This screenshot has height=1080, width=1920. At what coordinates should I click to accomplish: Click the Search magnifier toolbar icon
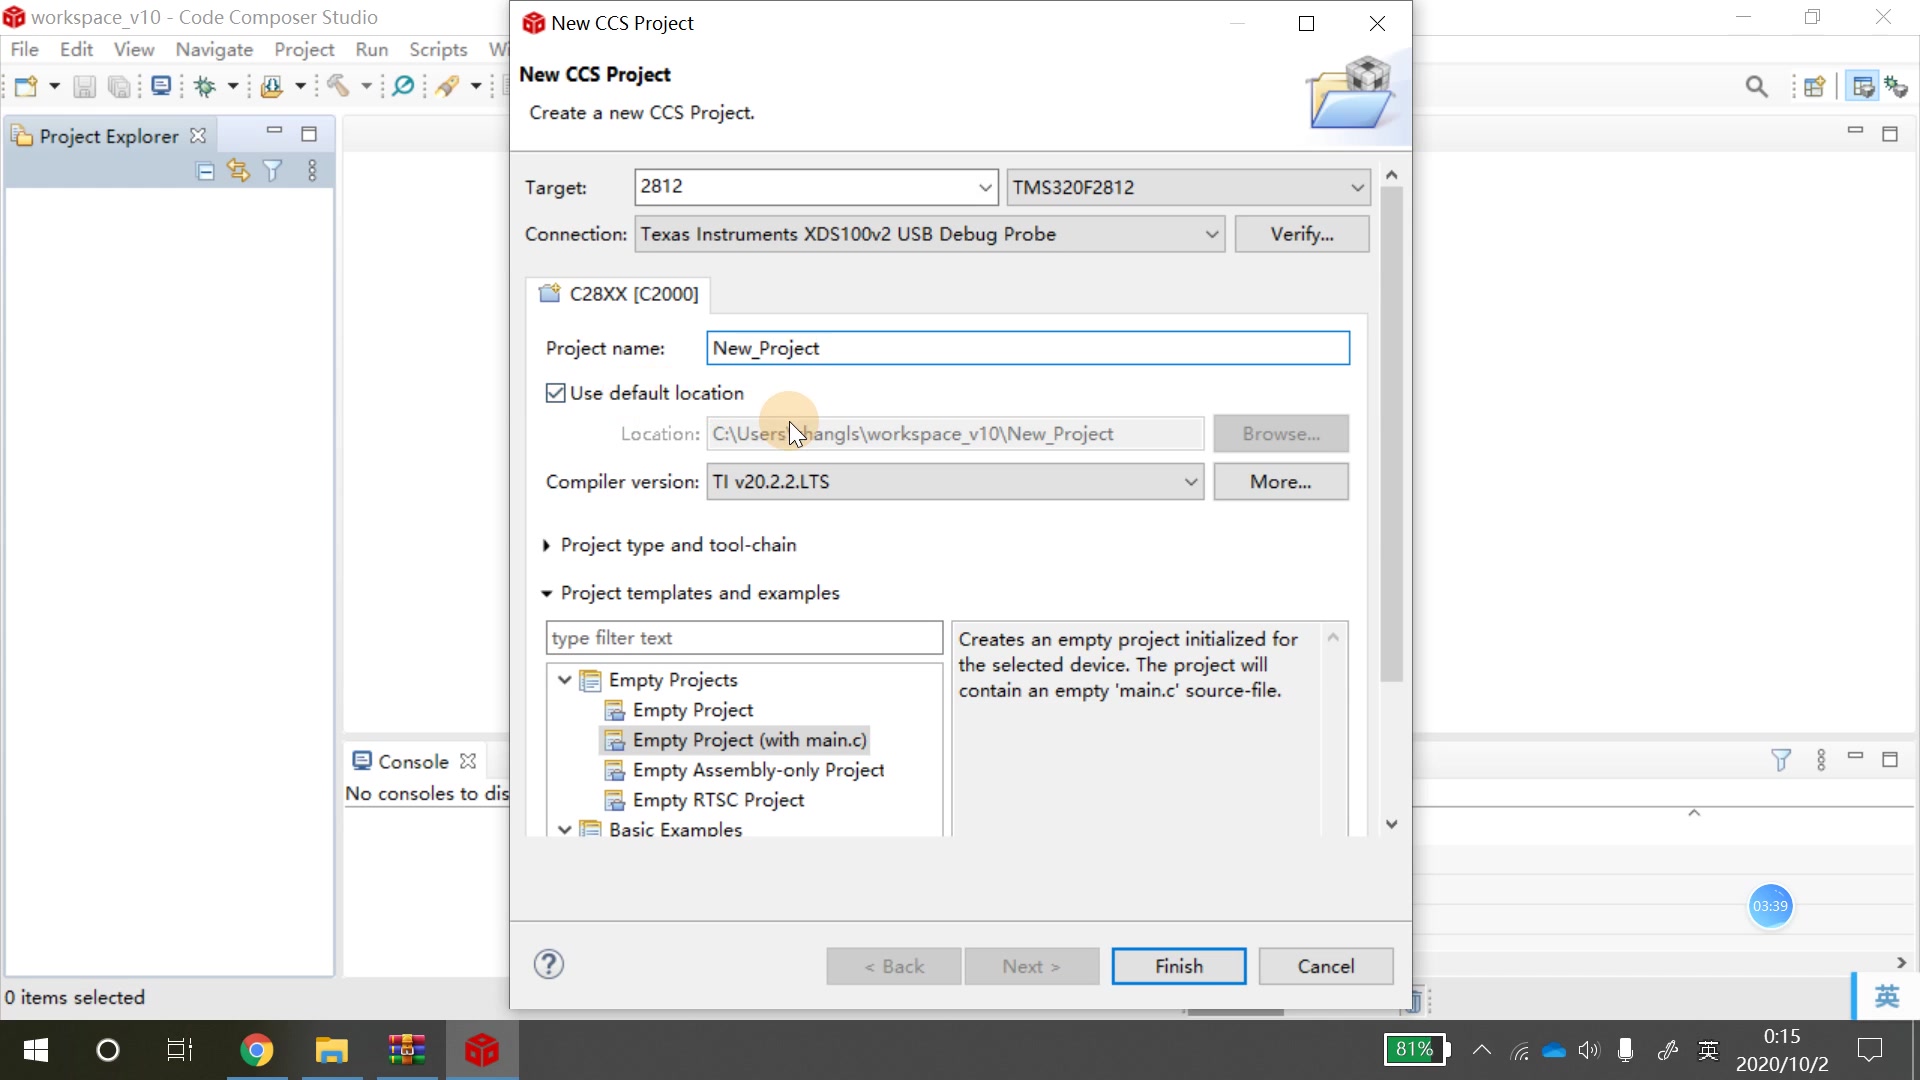(x=403, y=87)
